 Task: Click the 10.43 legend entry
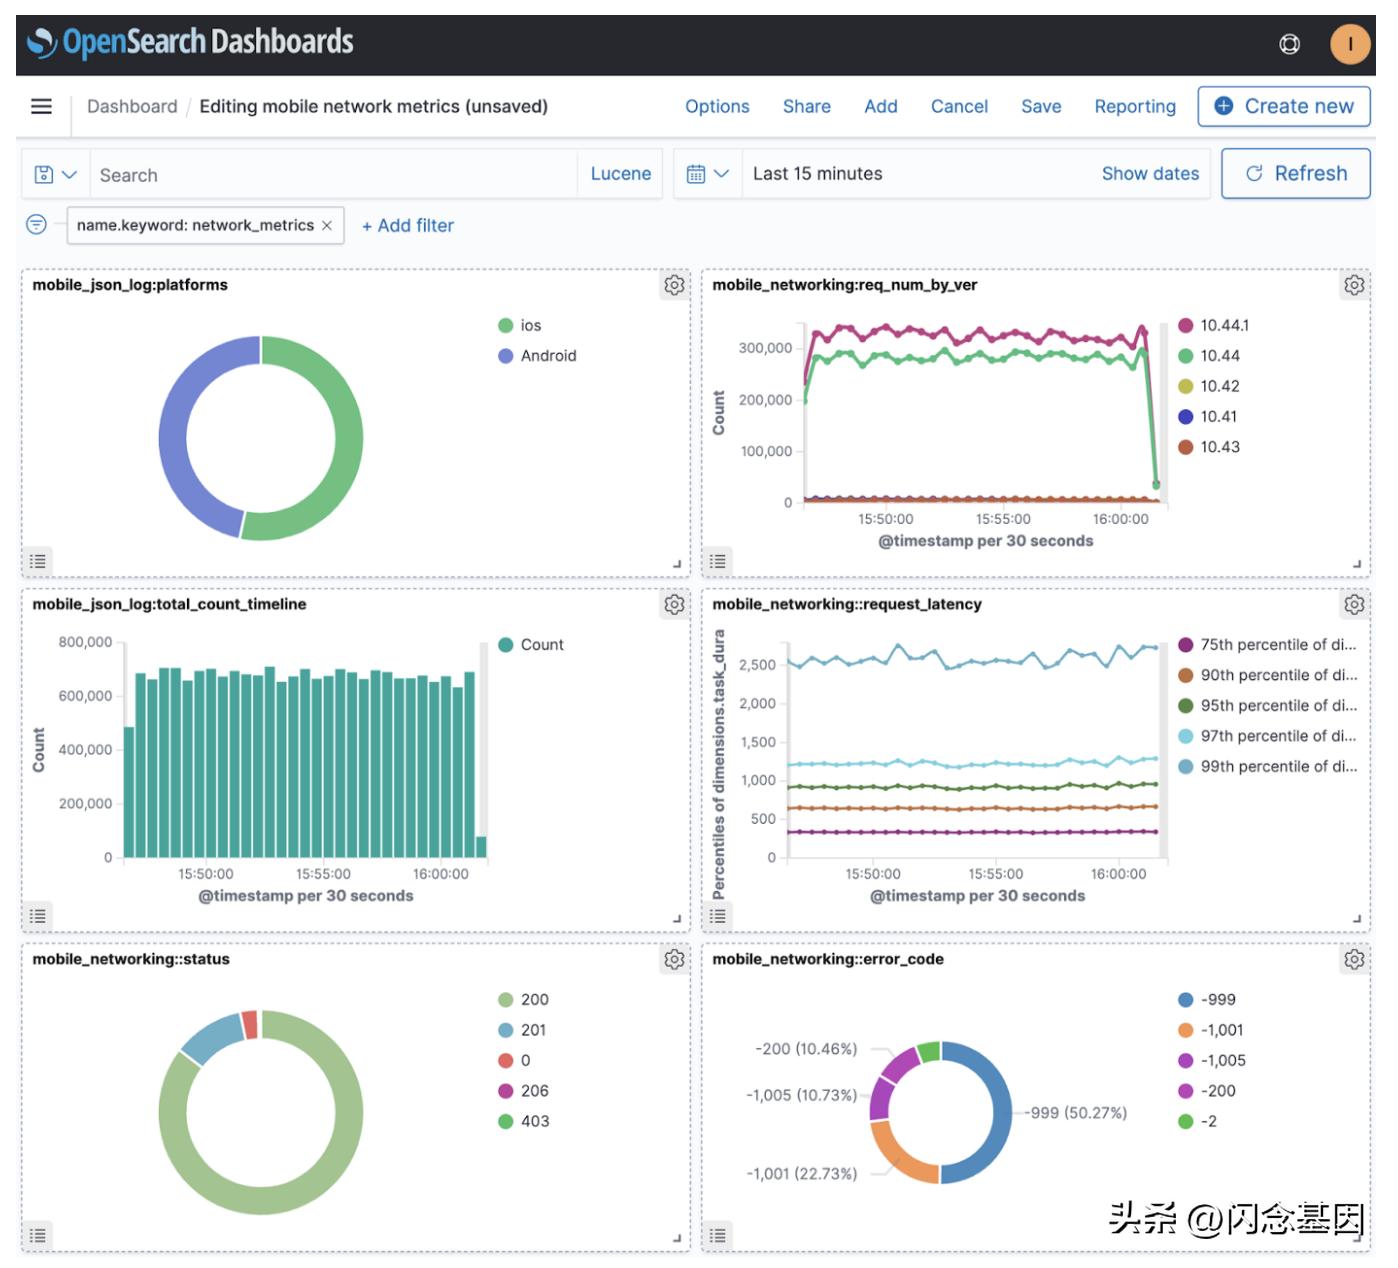[x=1209, y=447]
